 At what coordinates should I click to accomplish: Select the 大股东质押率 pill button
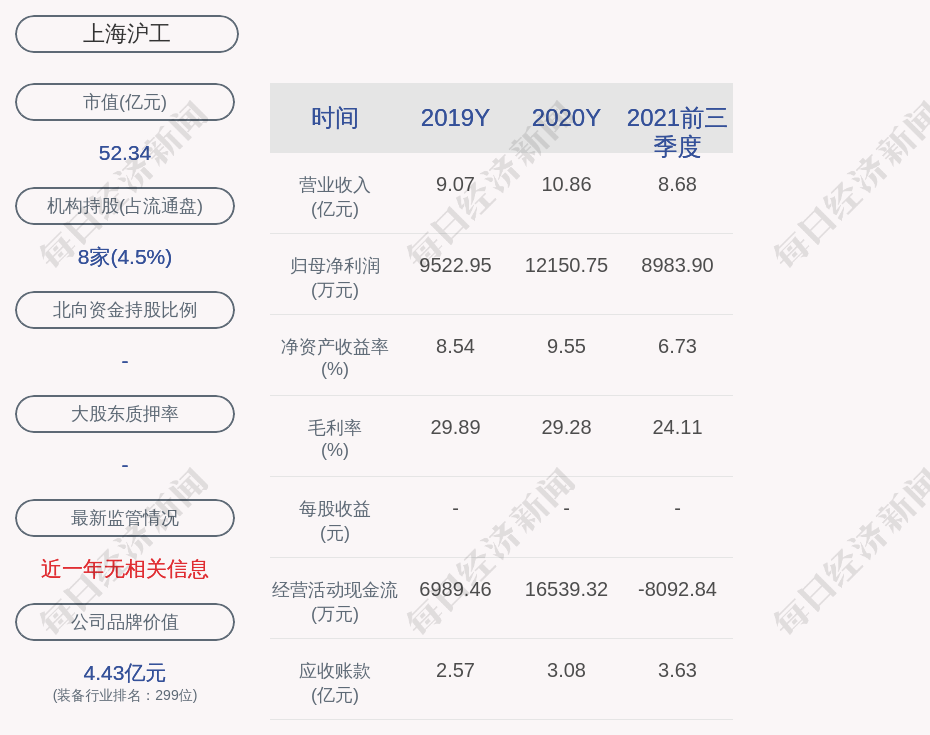[125, 414]
